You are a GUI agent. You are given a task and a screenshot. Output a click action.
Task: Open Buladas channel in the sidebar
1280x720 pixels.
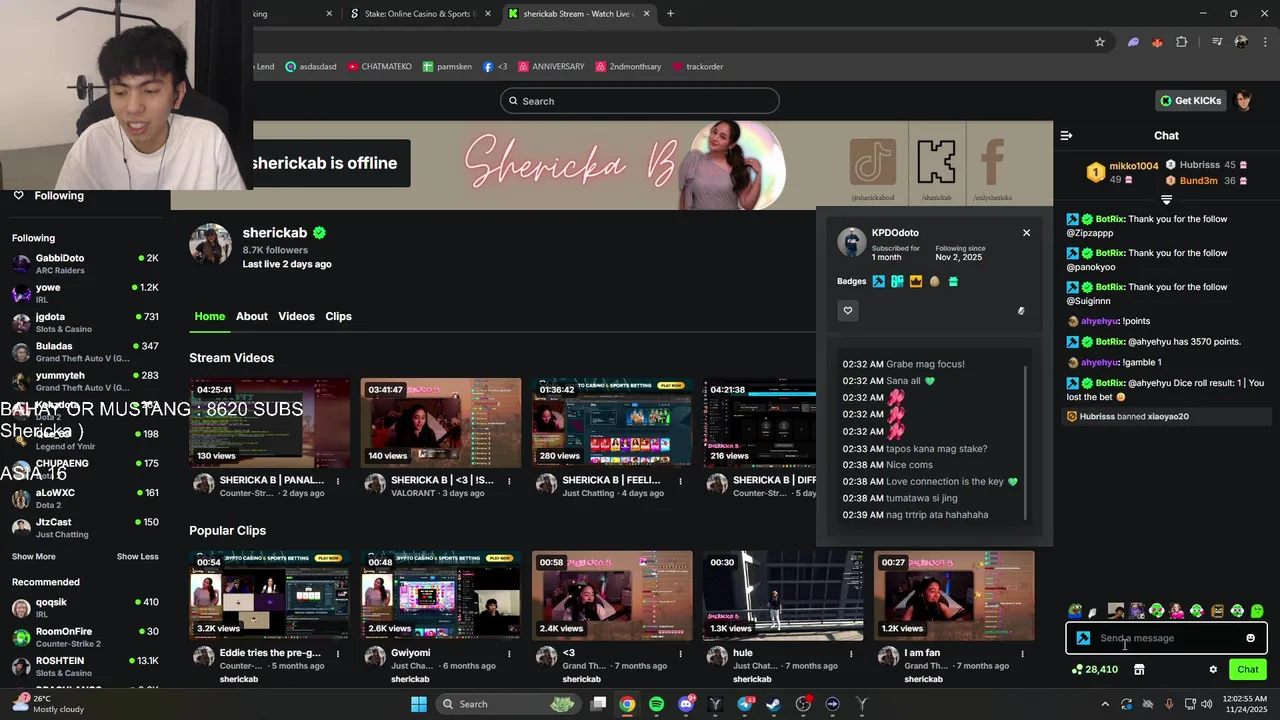pyautogui.click(x=85, y=352)
